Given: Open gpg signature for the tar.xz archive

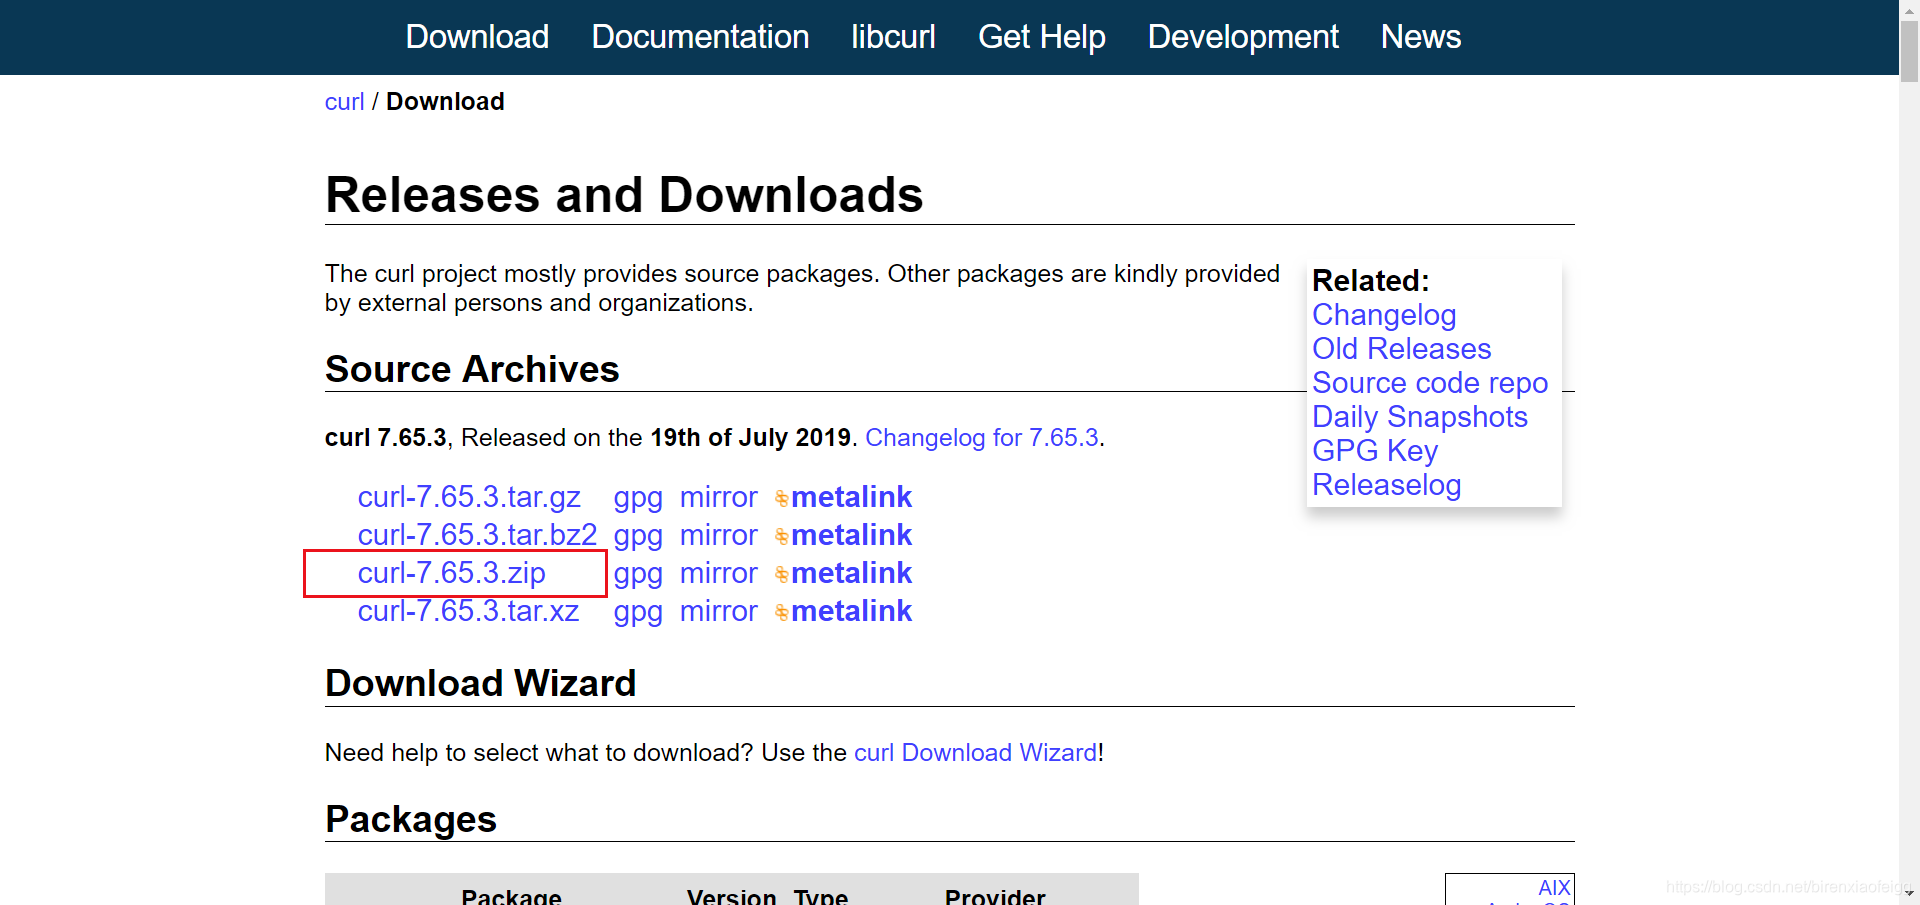Looking at the screenshot, I should click(638, 611).
